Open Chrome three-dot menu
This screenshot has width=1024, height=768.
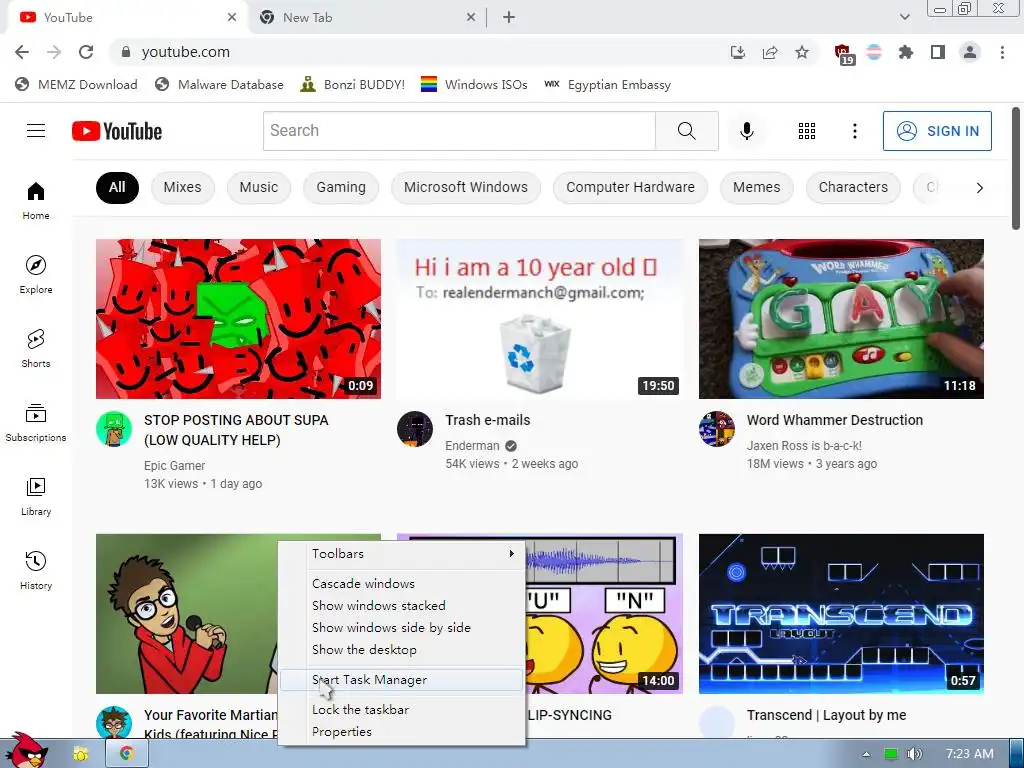pos(1002,52)
